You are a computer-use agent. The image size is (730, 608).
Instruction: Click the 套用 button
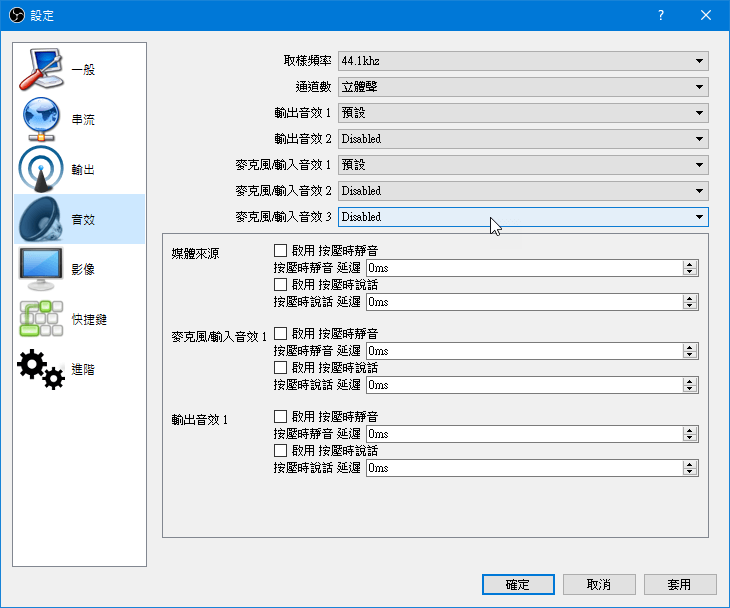pyautogui.click(x=680, y=584)
